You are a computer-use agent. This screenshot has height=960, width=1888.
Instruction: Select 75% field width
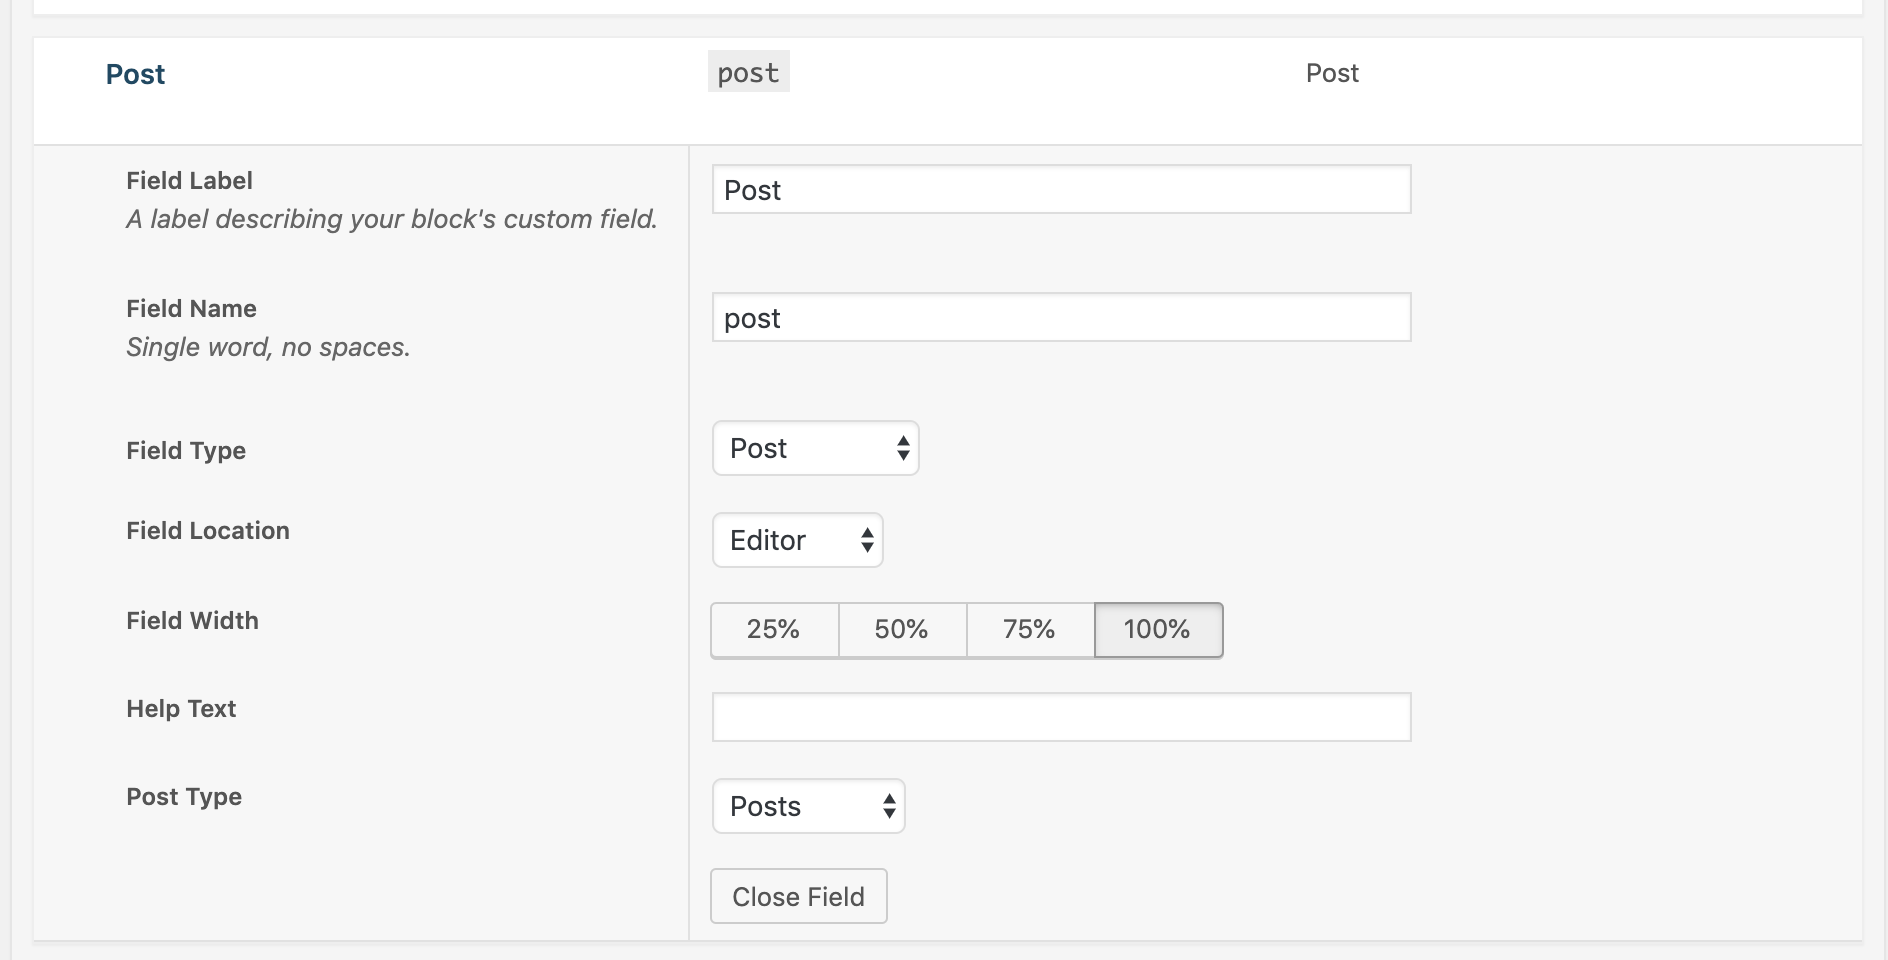click(x=1029, y=630)
